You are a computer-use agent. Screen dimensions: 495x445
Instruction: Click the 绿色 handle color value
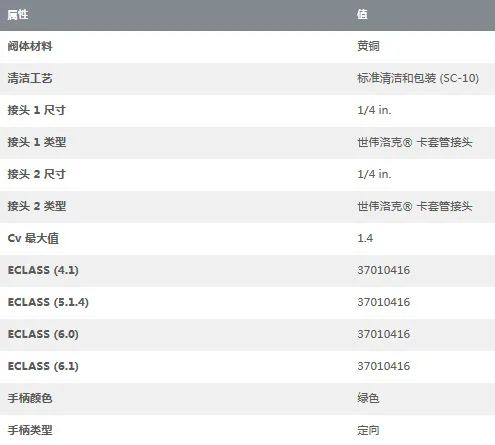(x=368, y=398)
